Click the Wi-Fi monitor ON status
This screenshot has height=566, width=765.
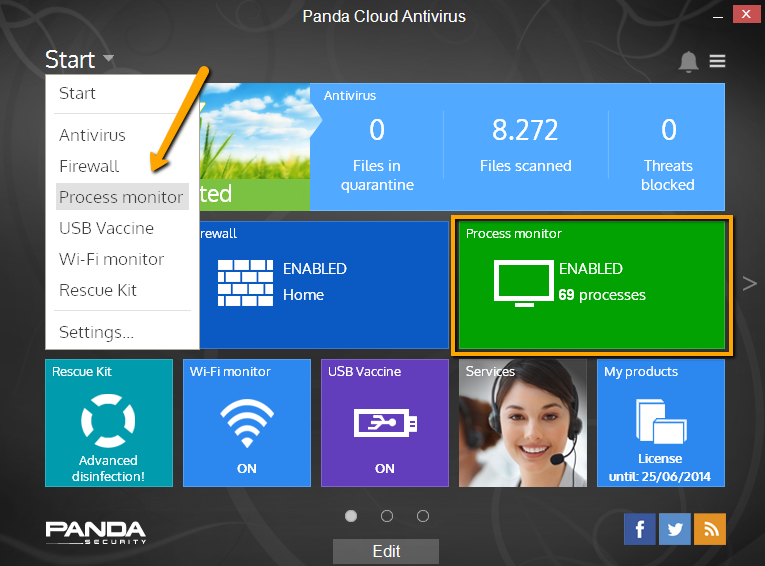coord(247,469)
